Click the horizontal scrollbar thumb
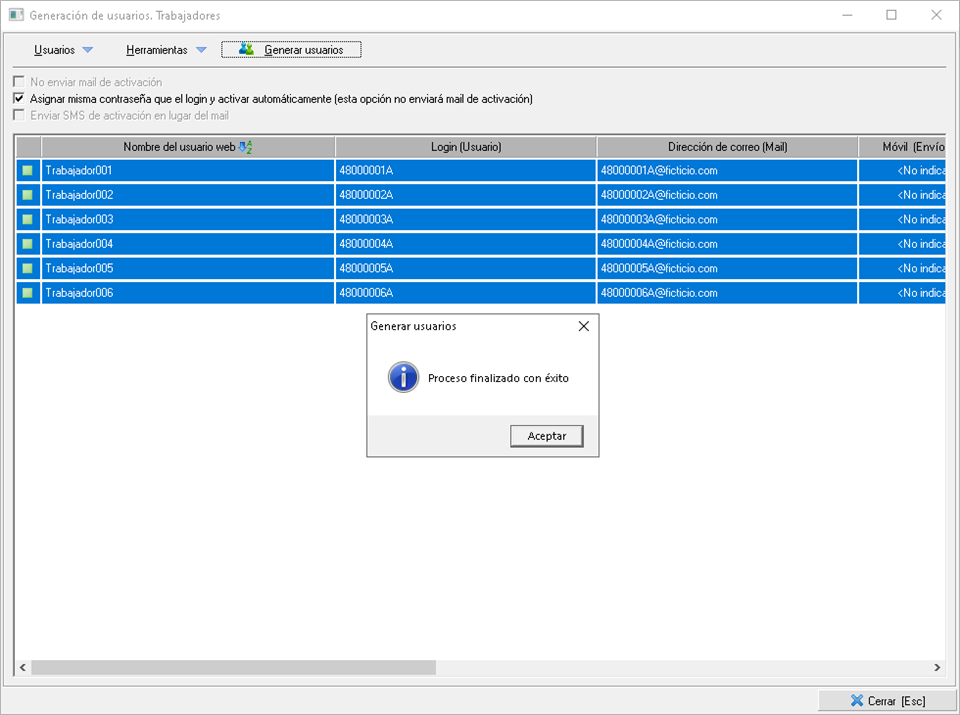960x715 pixels. click(234, 667)
